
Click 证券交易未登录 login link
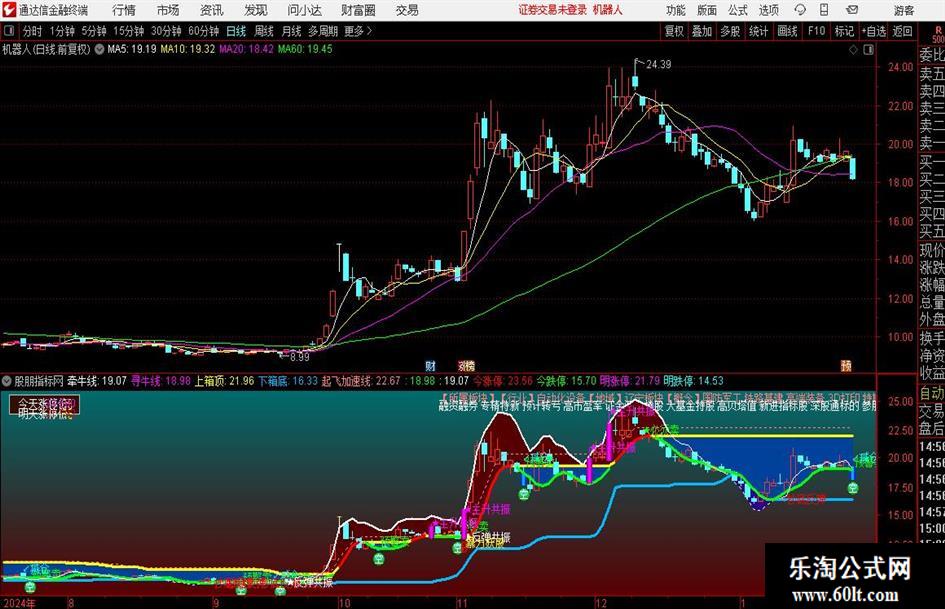tap(553, 10)
